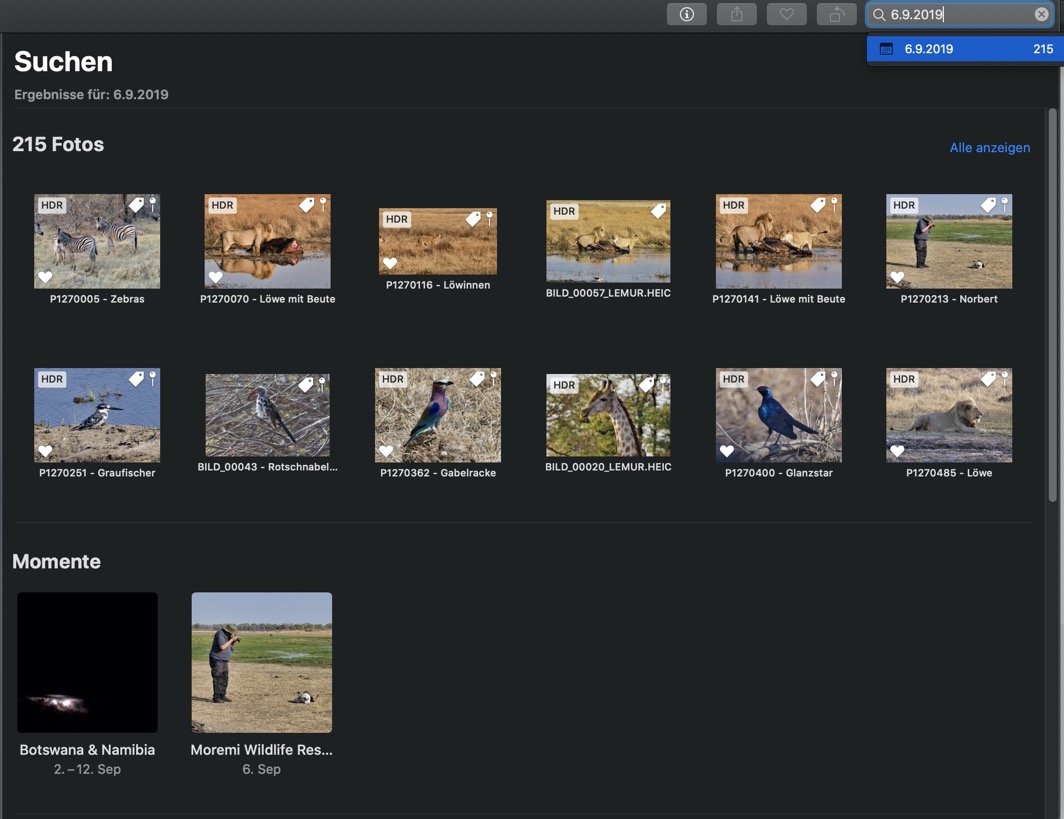Toggle favorite heart on the Zebras photo
1064x819 pixels.
click(45, 277)
